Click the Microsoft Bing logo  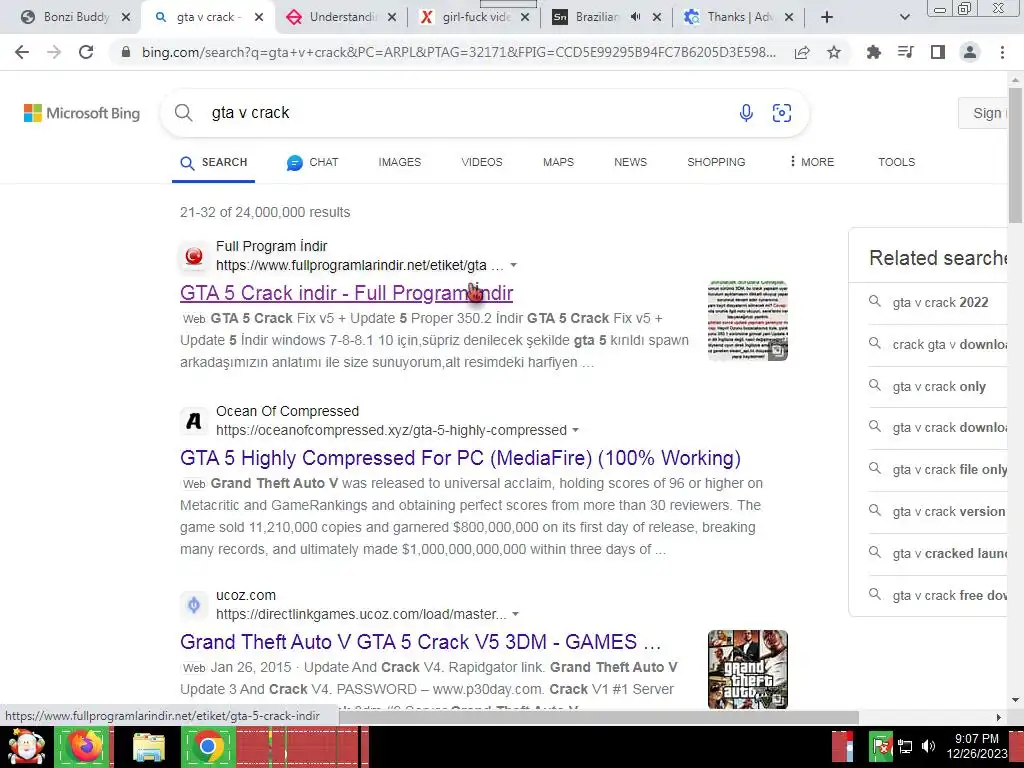82,113
